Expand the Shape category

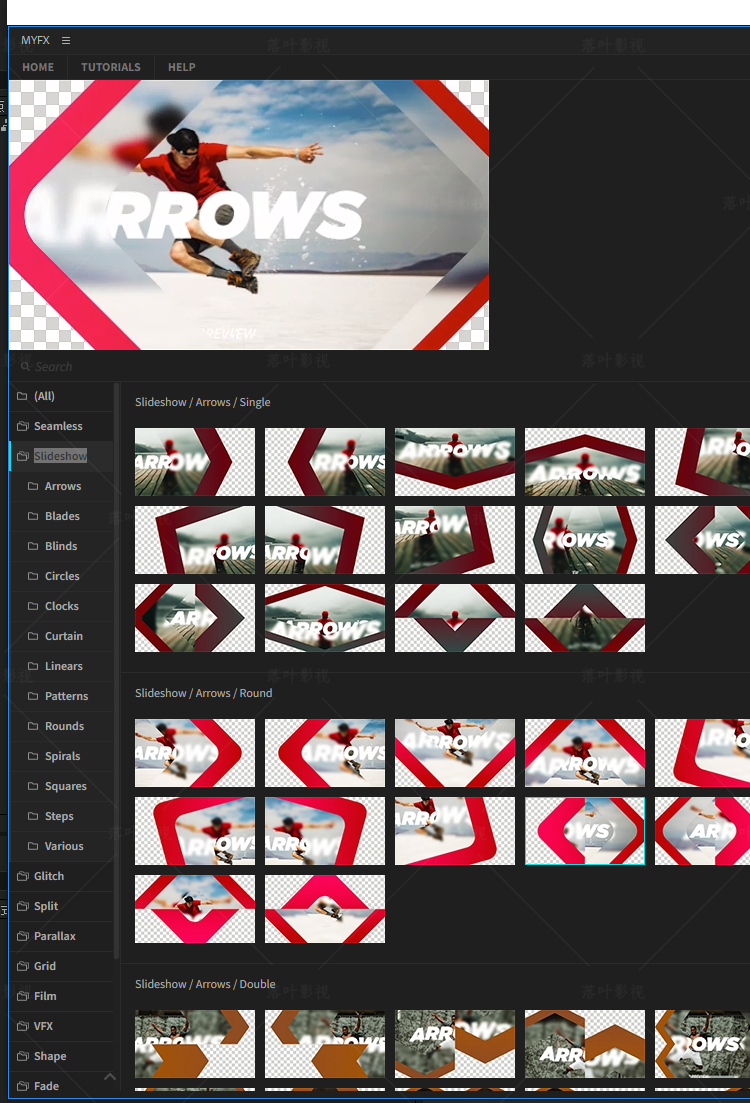(x=62, y=1057)
